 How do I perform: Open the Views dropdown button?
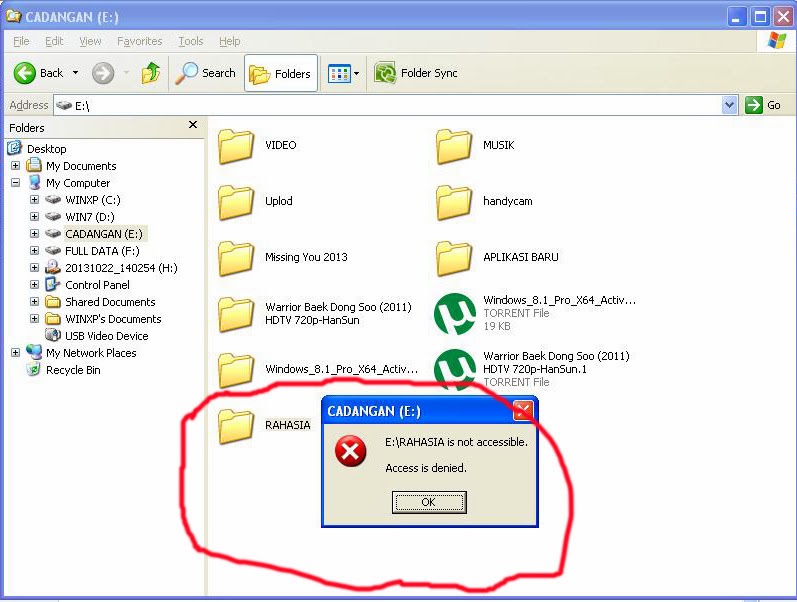pyautogui.click(x=344, y=74)
